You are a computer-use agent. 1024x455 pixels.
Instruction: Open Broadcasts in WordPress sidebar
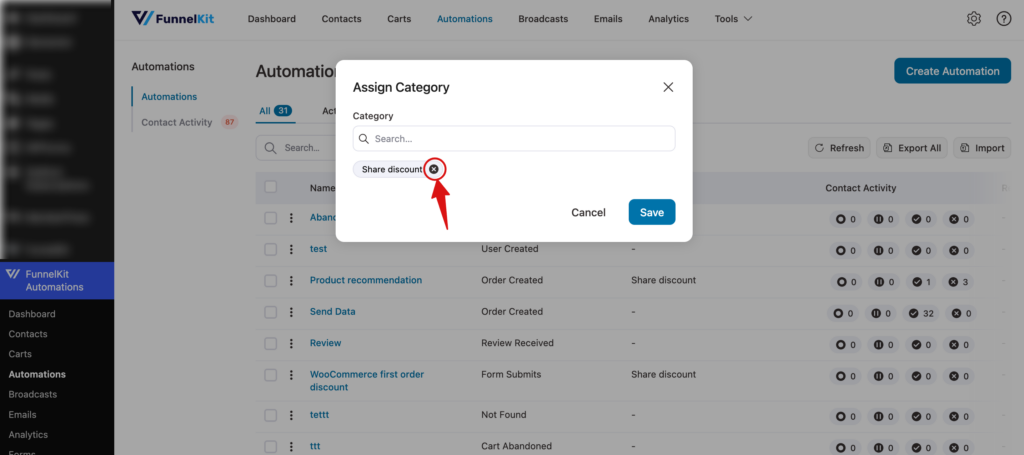[33, 395]
